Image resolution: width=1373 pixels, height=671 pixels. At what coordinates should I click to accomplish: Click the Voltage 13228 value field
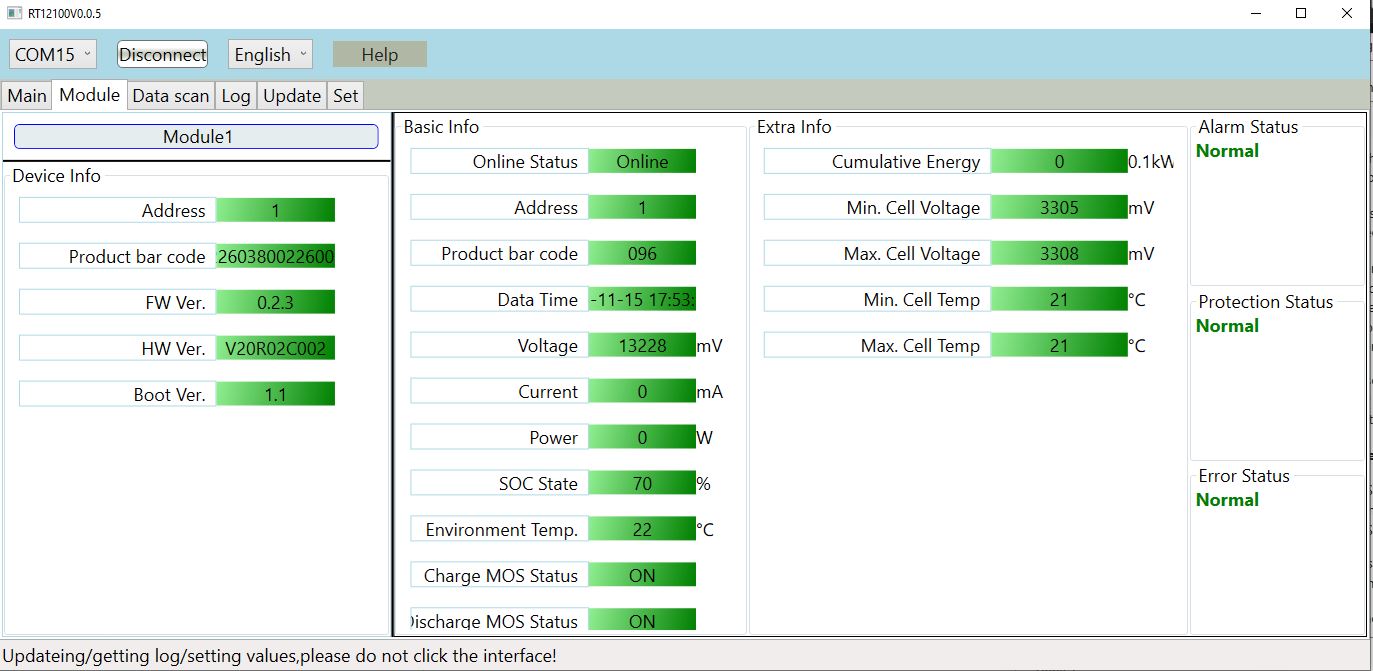642,345
